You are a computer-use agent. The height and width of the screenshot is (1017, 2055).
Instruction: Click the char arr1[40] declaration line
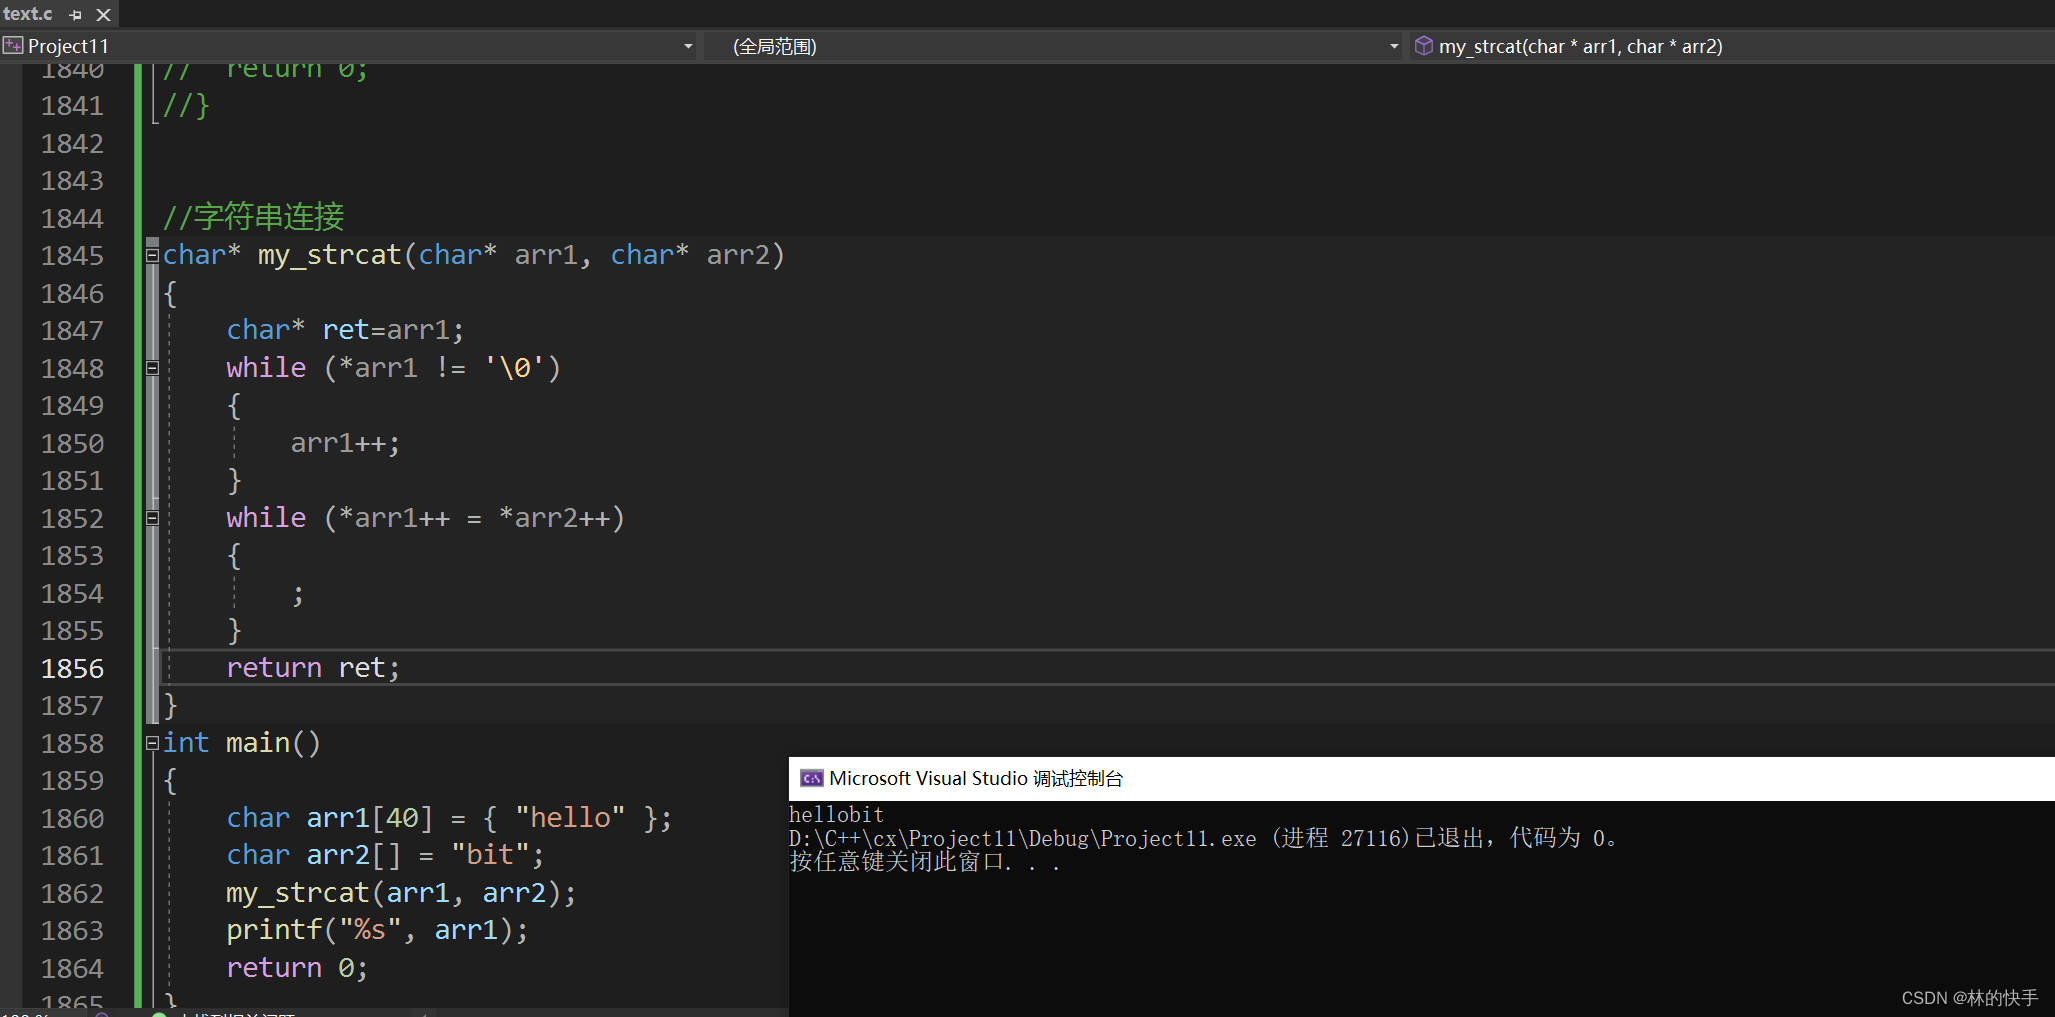(449, 818)
